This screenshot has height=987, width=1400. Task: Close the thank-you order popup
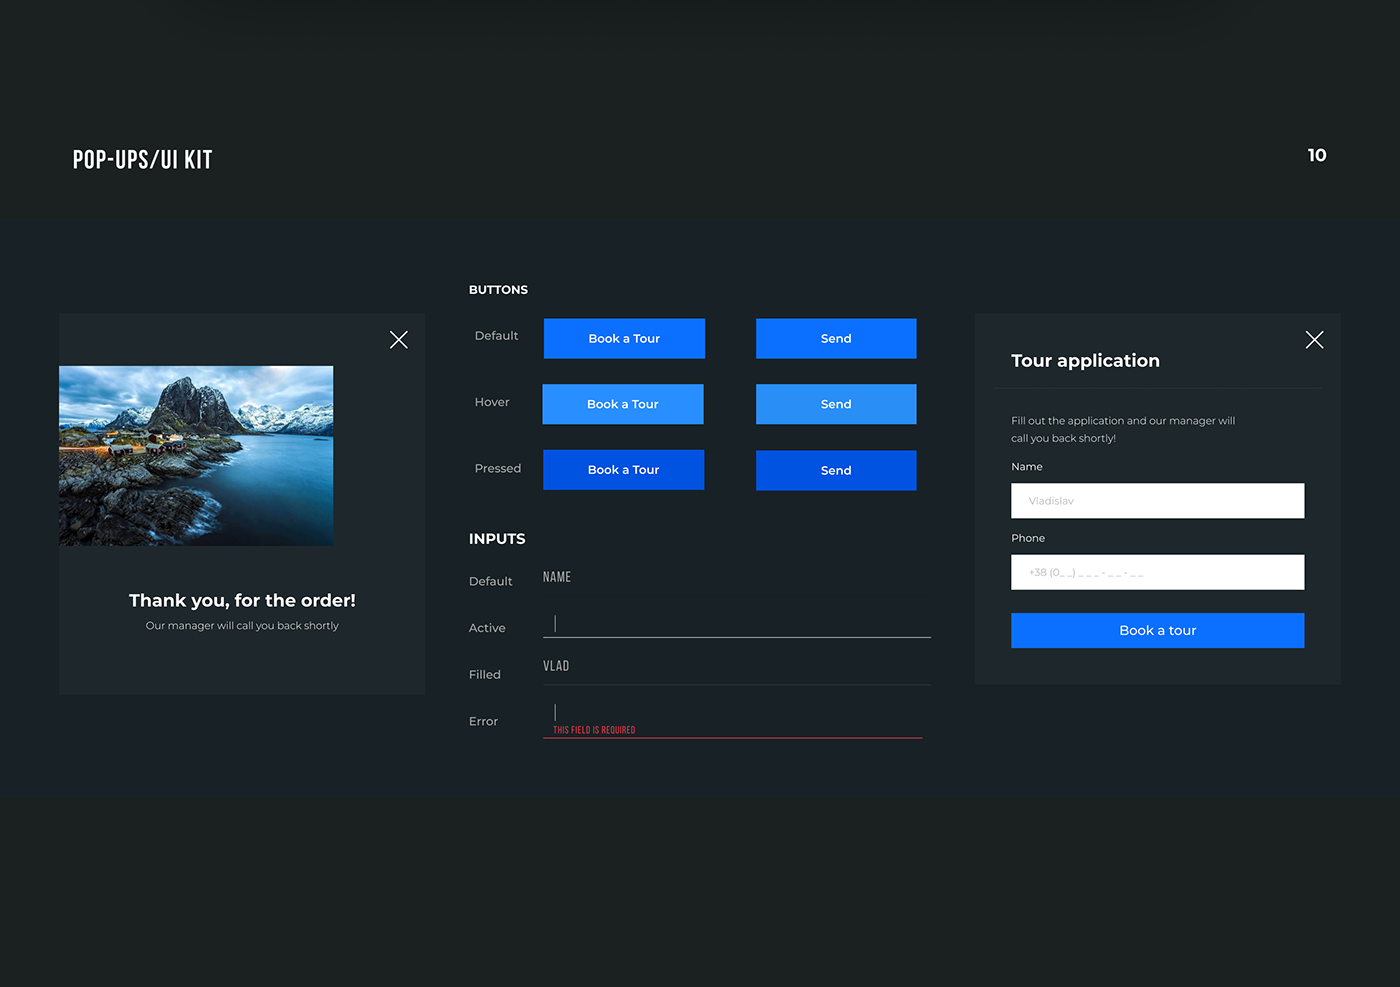pyautogui.click(x=398, y=340)
